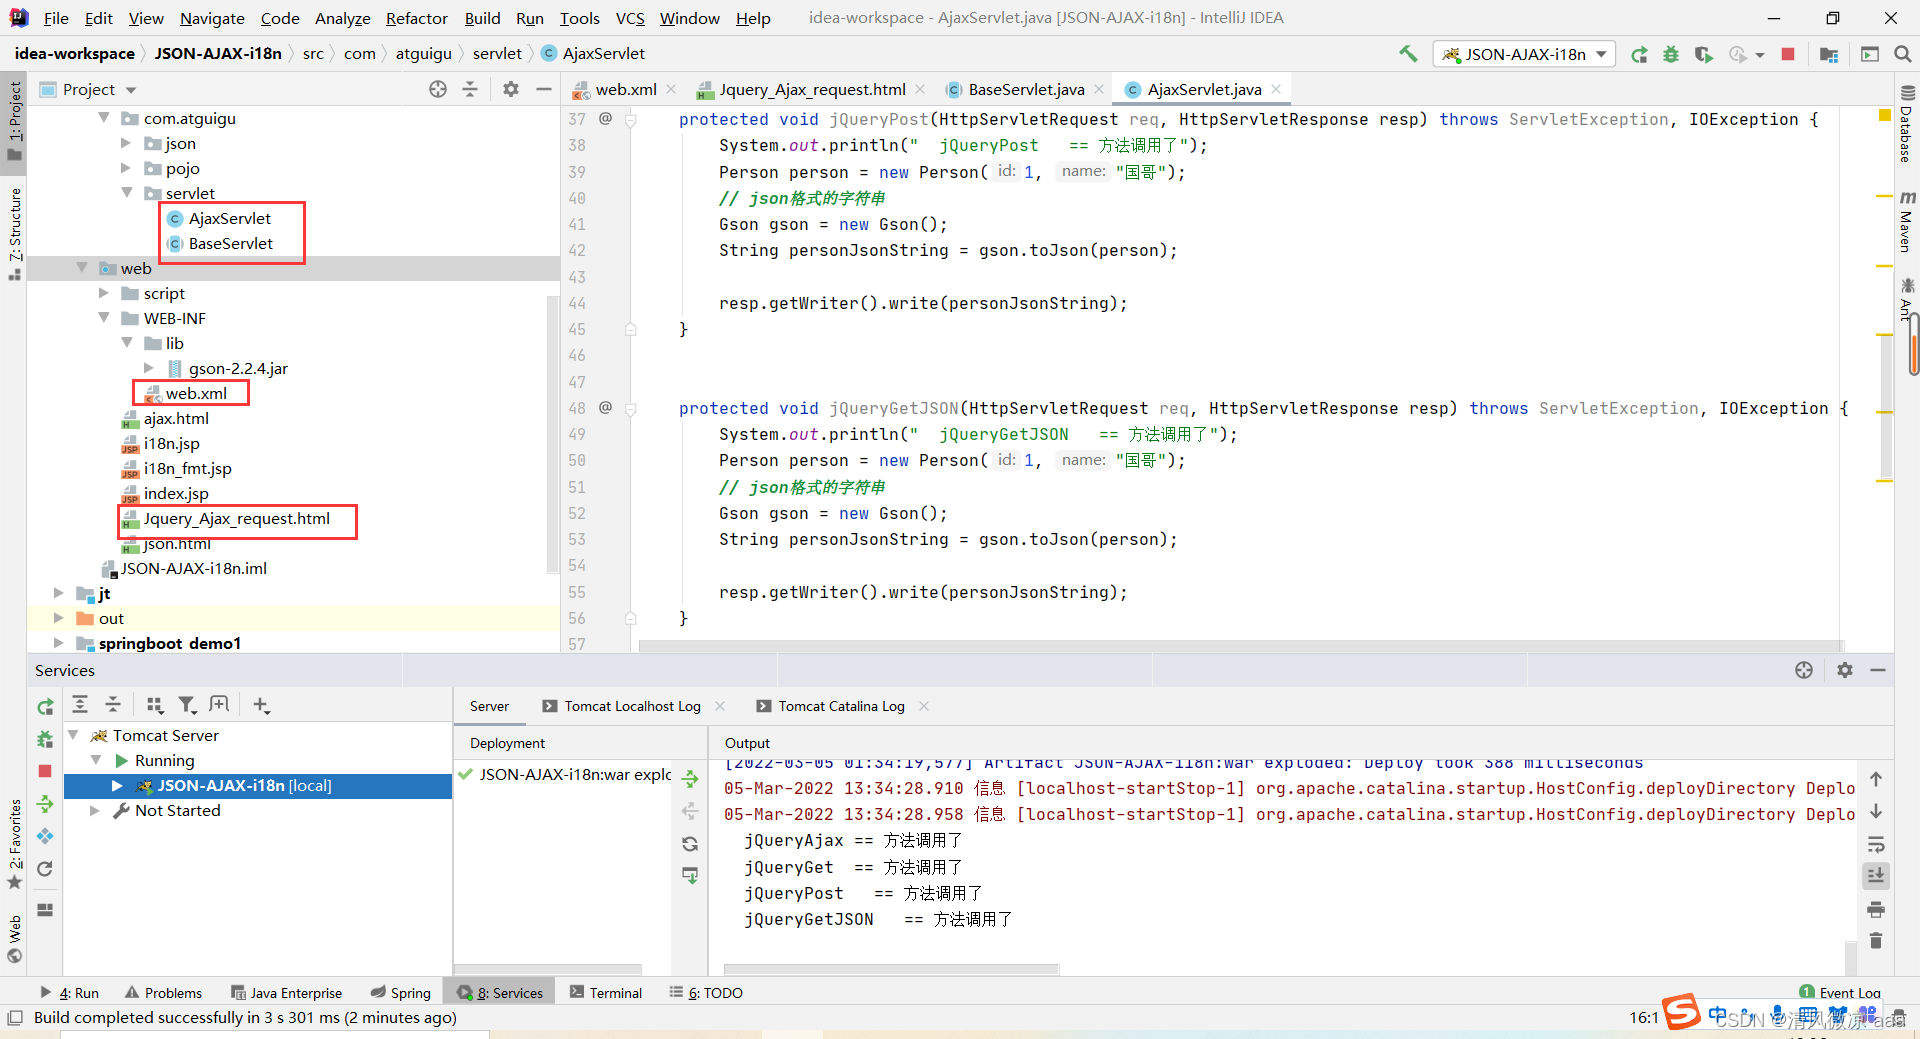Stop Tomcat using Services red stop icon
The image size is (1920, 1039).
[x=45, y=771]
